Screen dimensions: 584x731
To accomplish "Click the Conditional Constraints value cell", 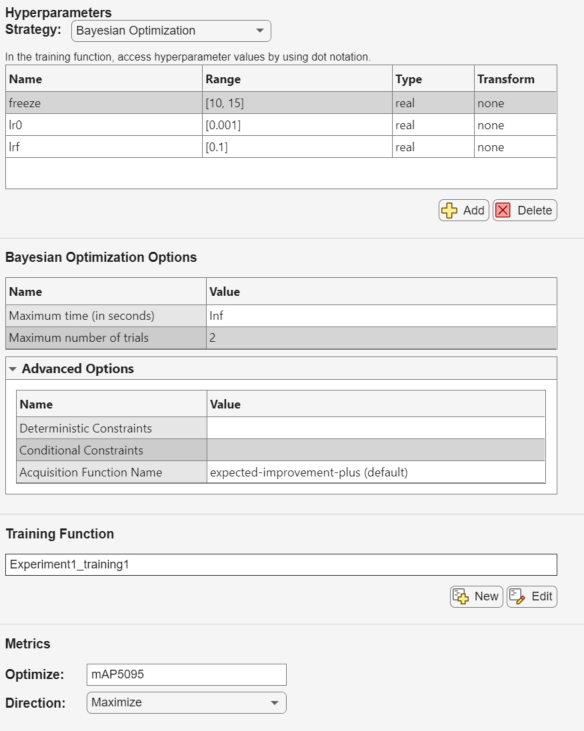I will click(376, 450).
